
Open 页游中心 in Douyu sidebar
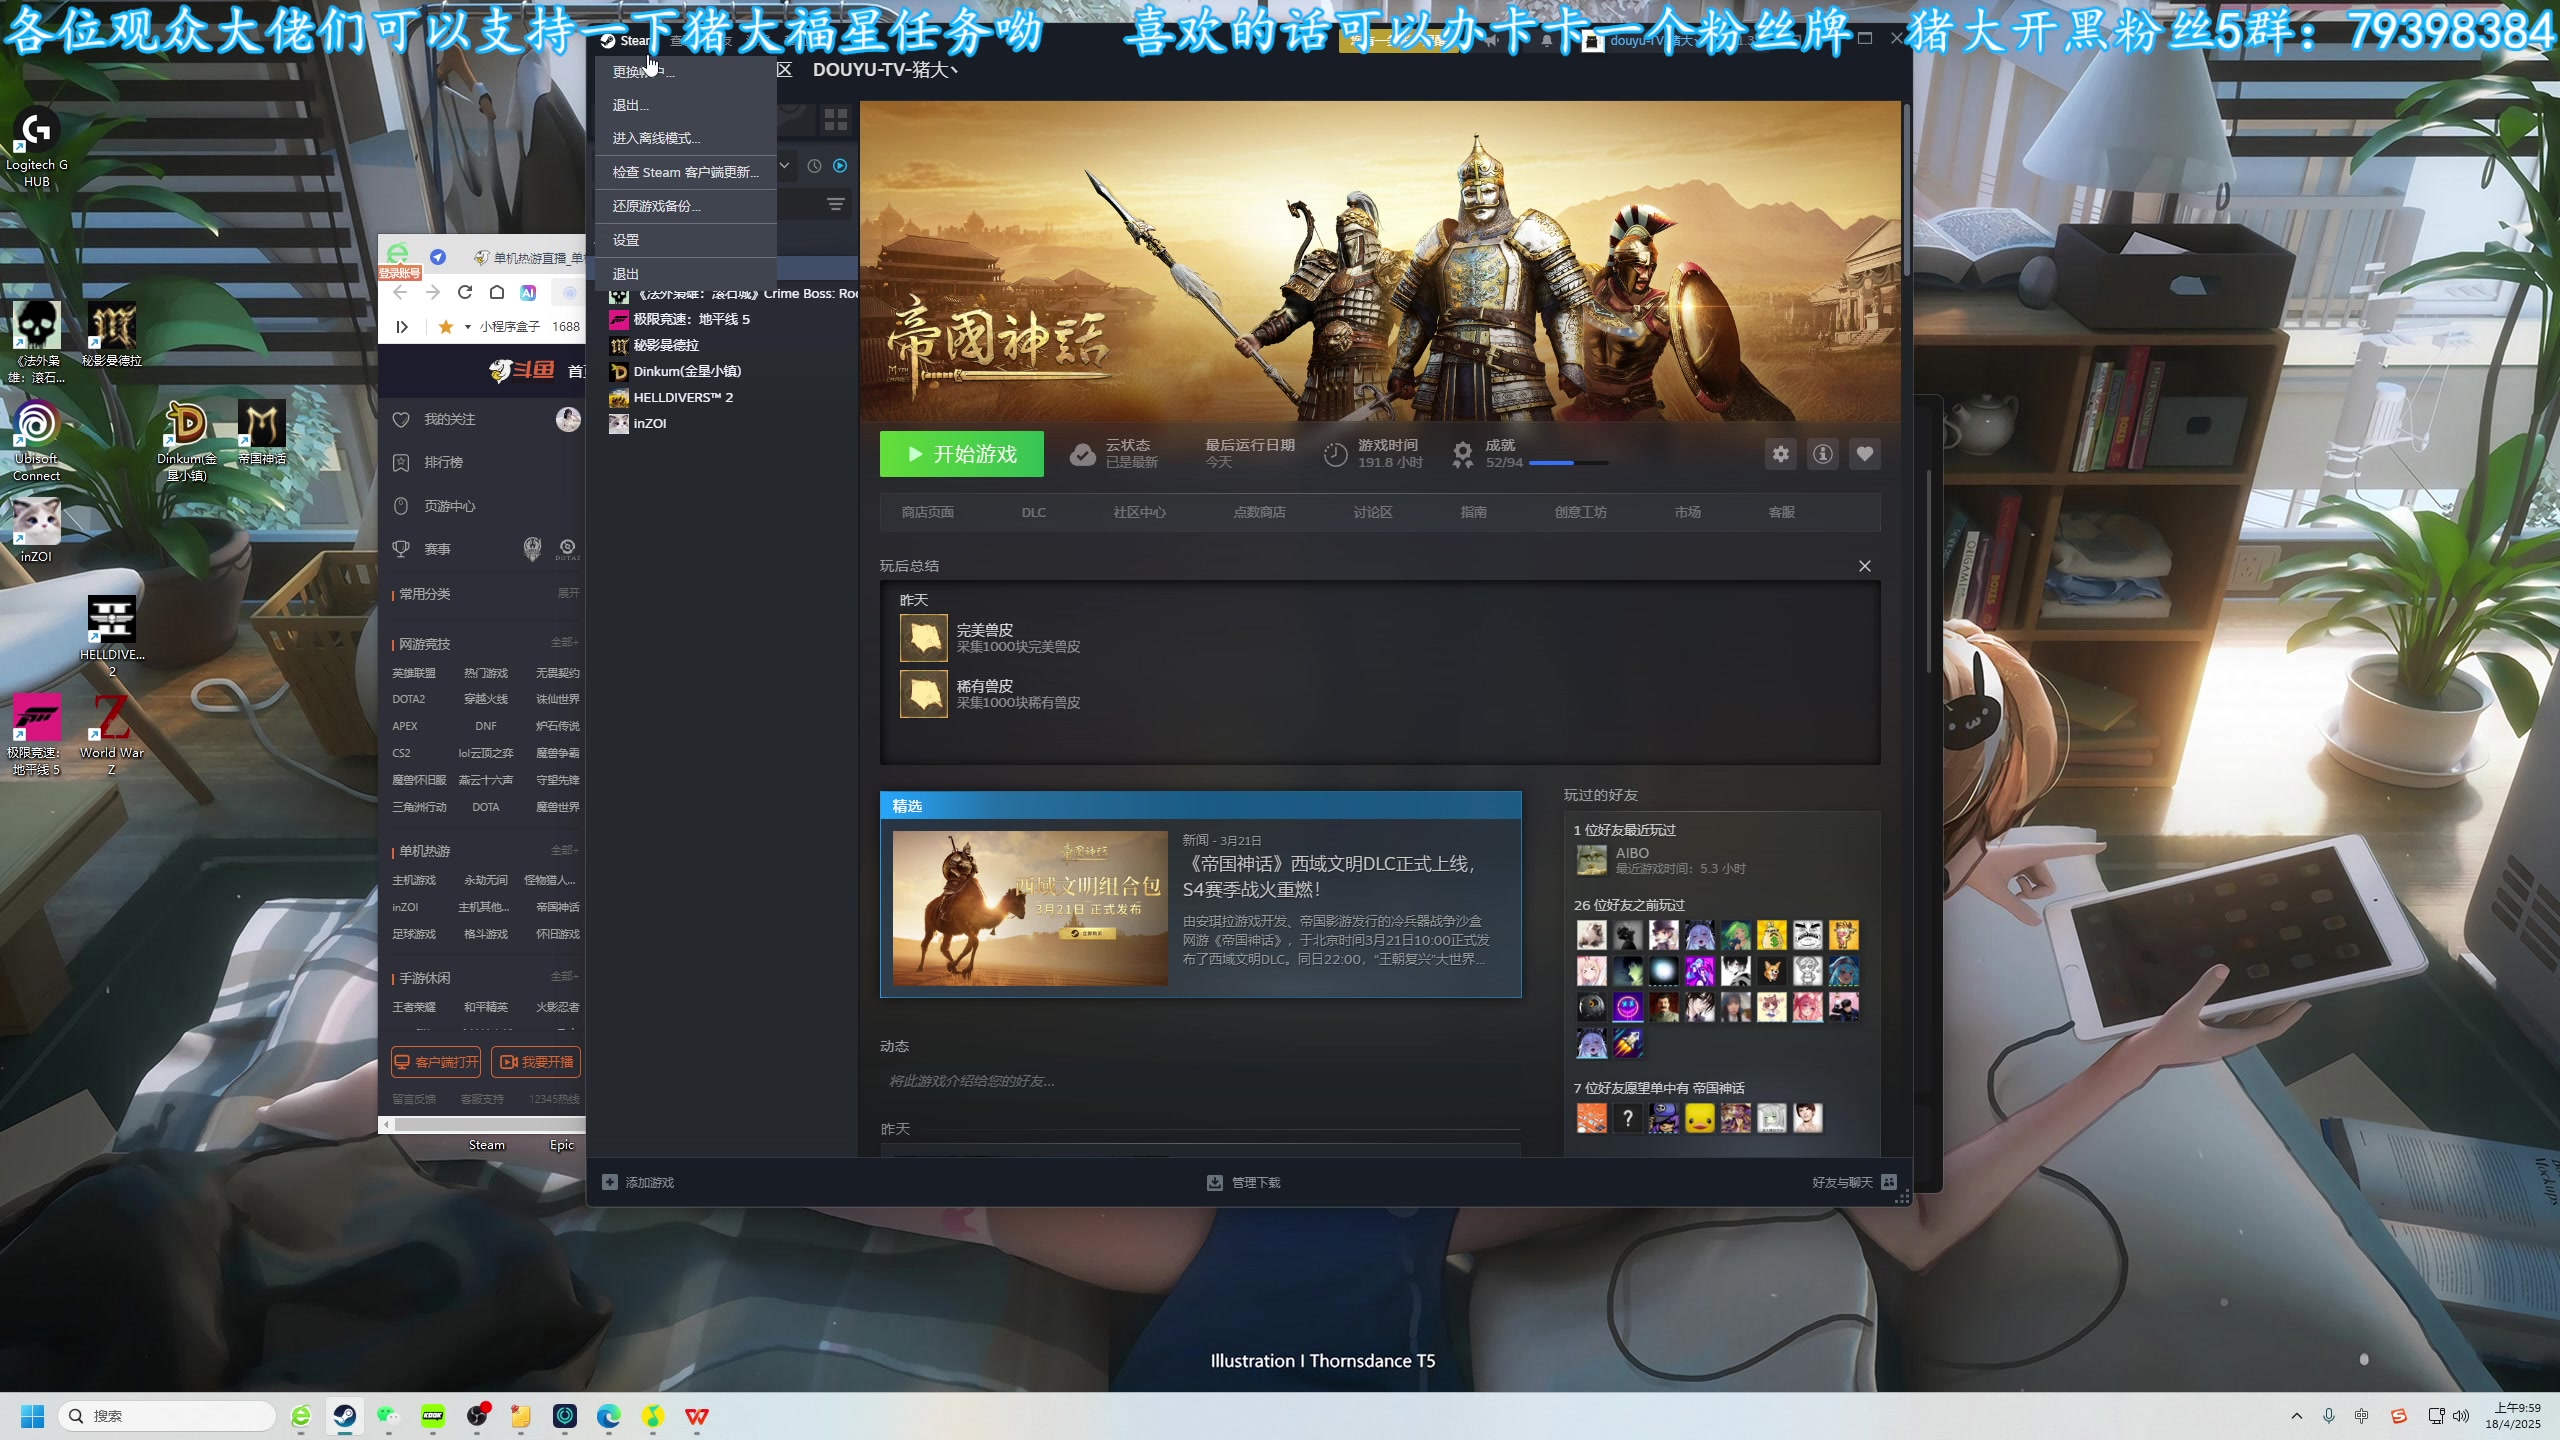click(449, 506)
